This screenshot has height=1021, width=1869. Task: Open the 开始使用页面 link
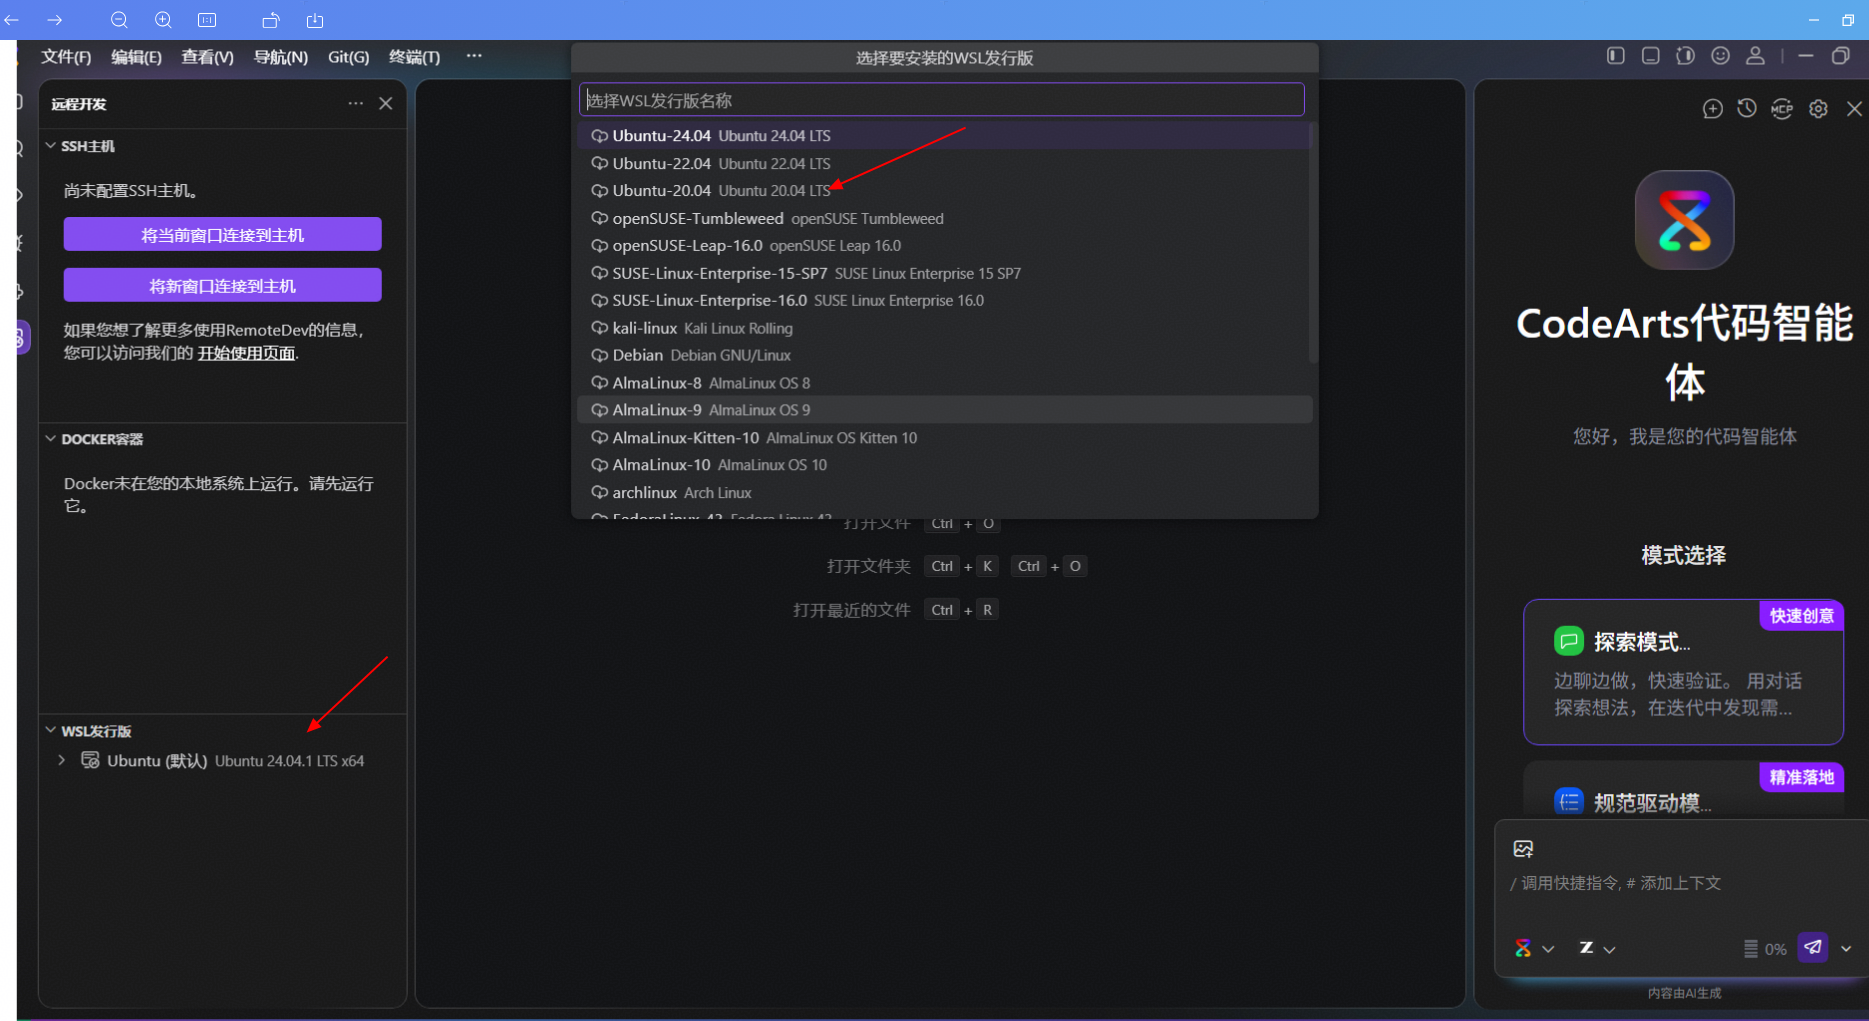[246, 353]
